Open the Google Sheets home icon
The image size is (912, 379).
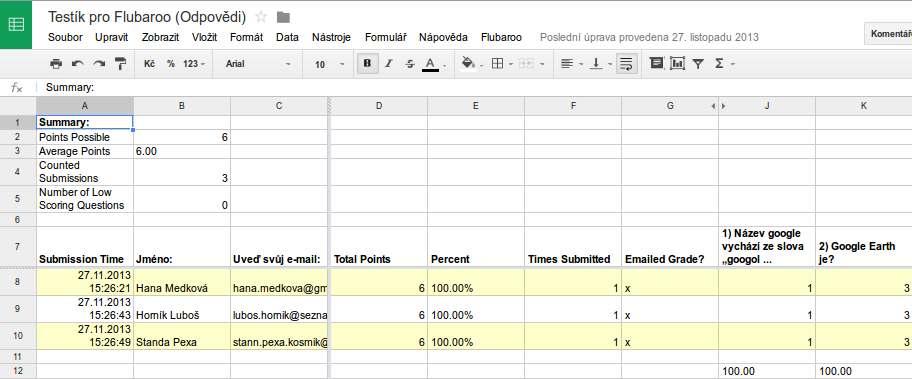click(x=16, y=24)
